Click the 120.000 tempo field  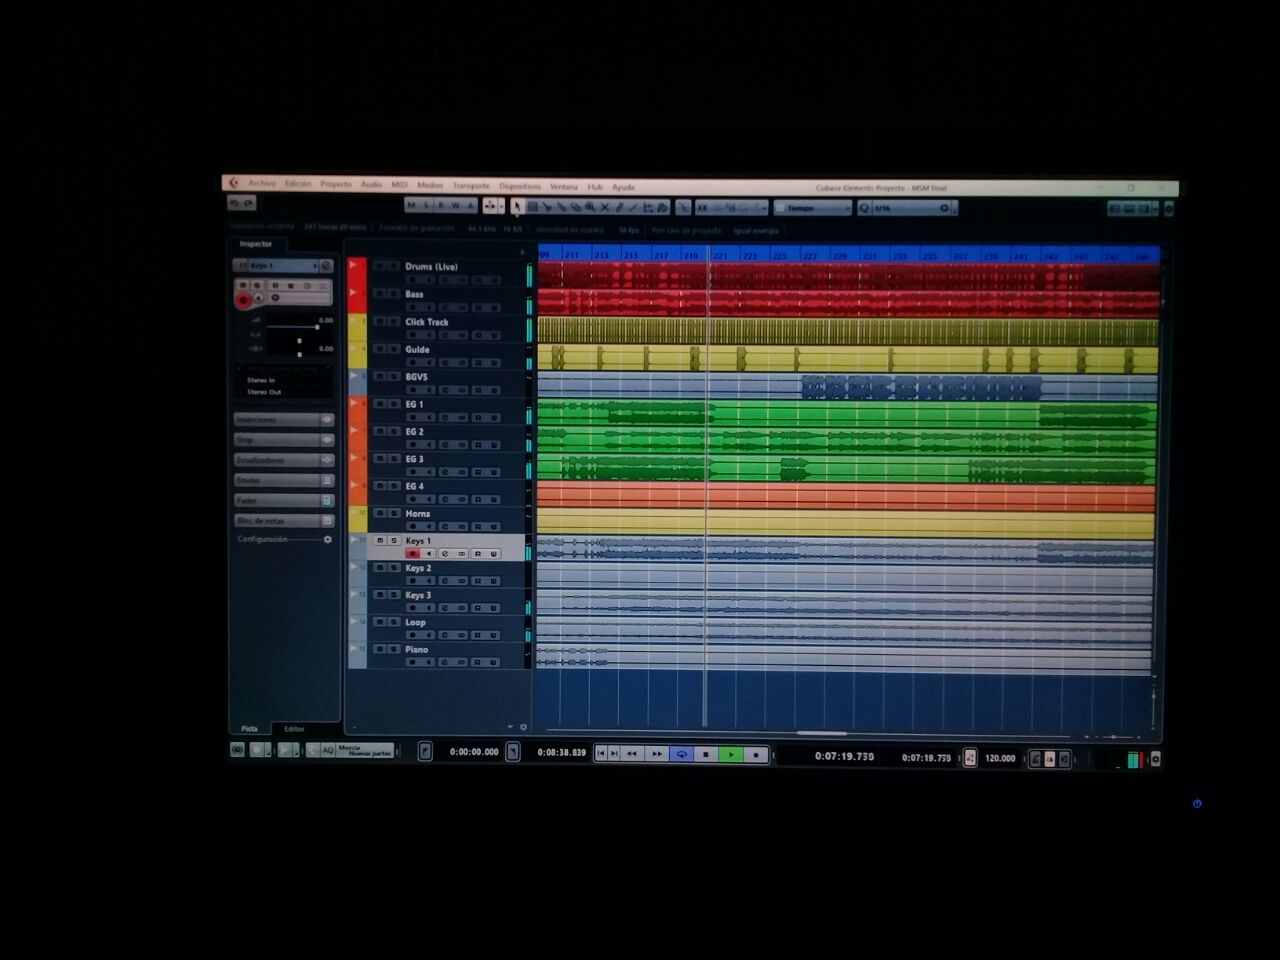(999, 758)
